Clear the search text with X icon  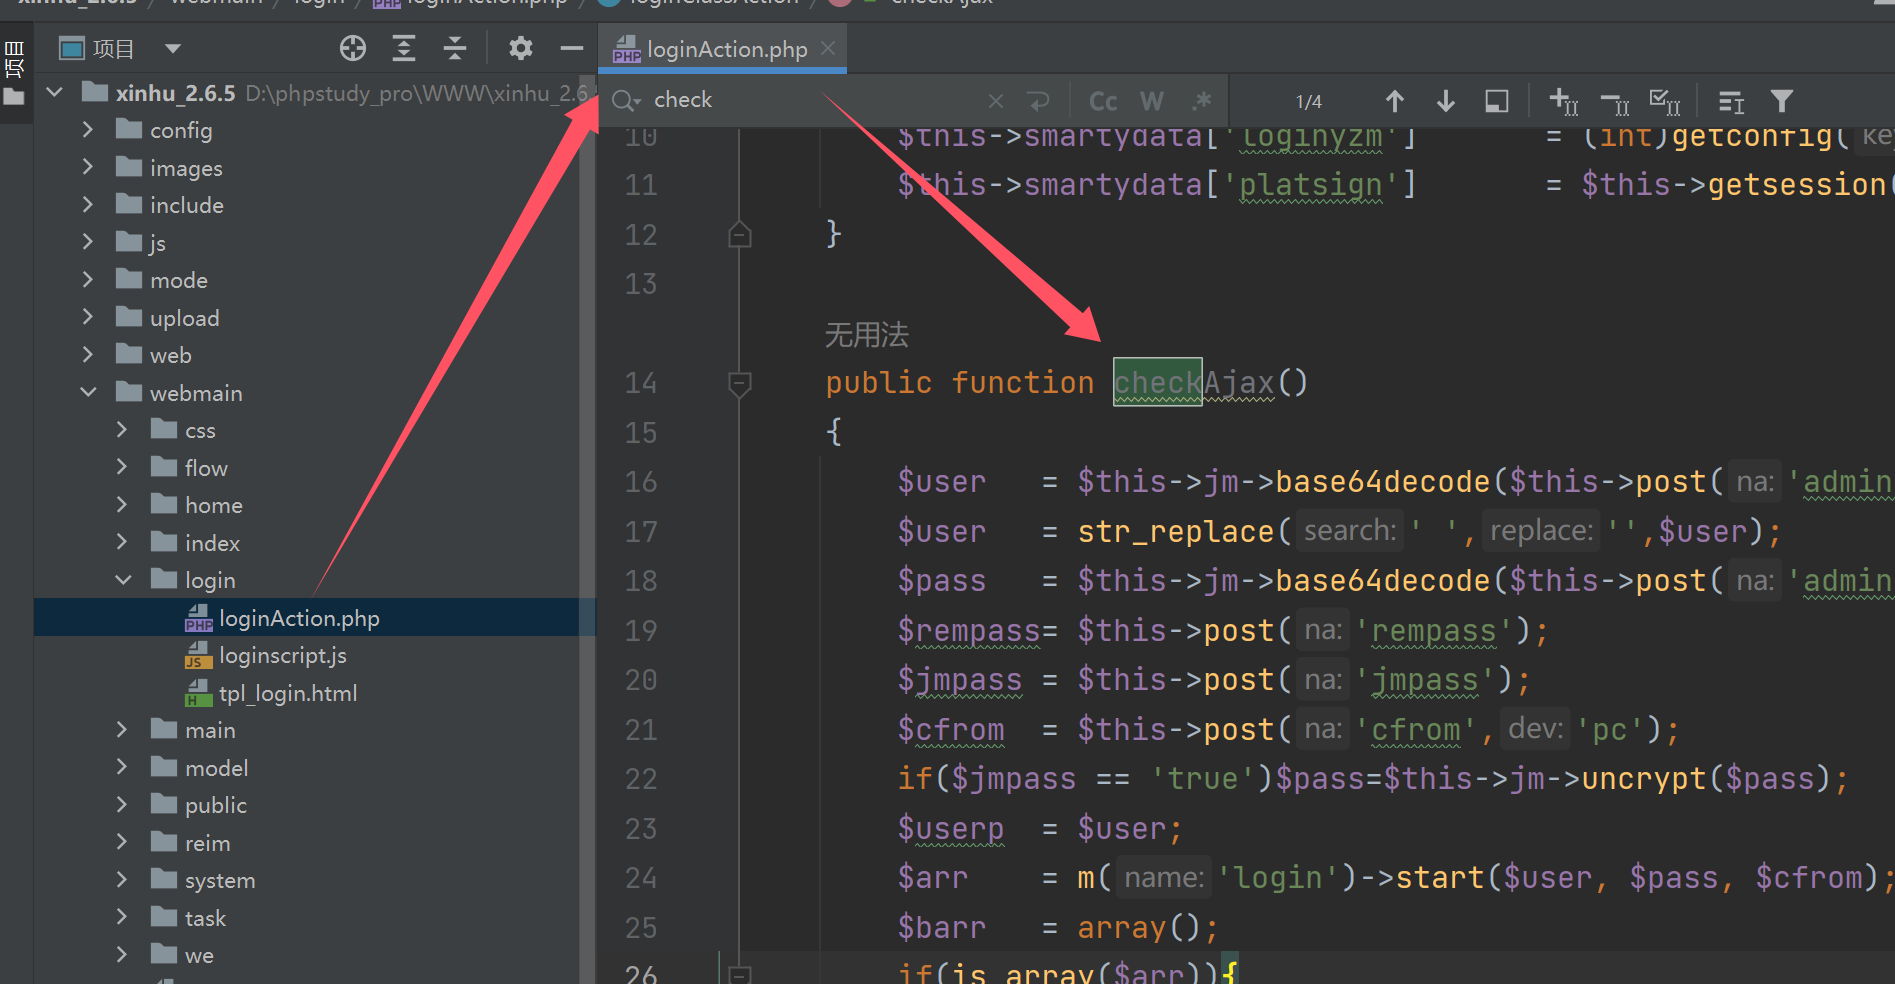pyautogui.click(x=995, y=101)
